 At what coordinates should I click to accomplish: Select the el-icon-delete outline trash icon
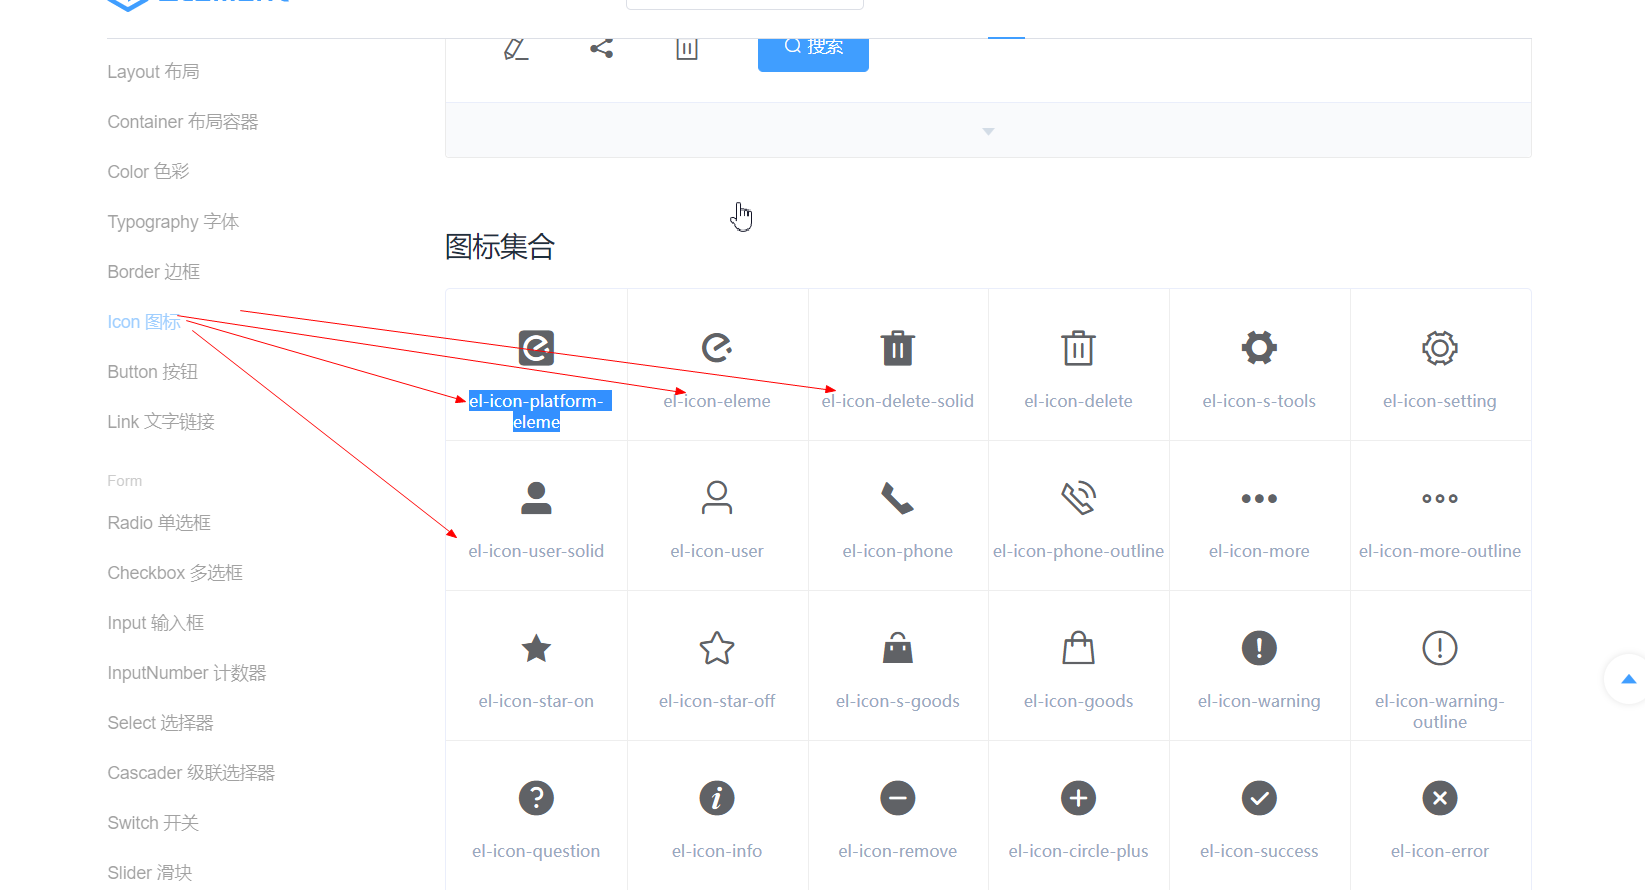pyautogui.click(x=1078, y=348)
